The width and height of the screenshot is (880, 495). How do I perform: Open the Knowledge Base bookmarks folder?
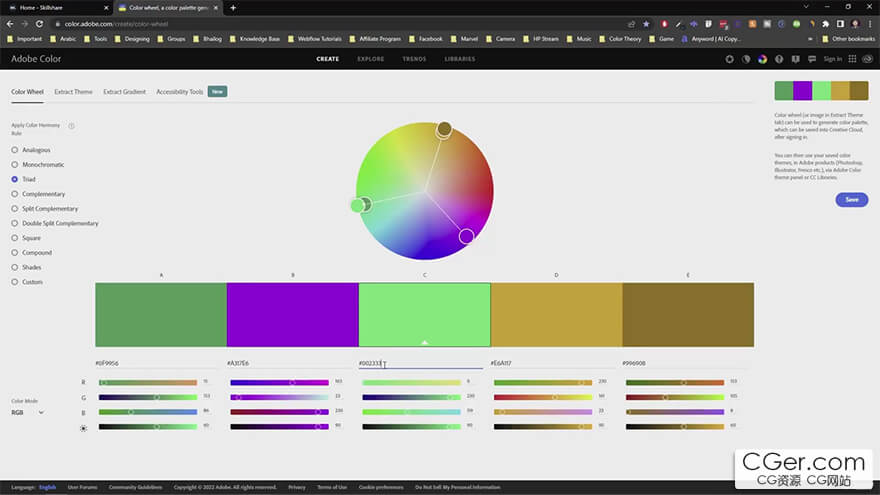click(255, 39)
